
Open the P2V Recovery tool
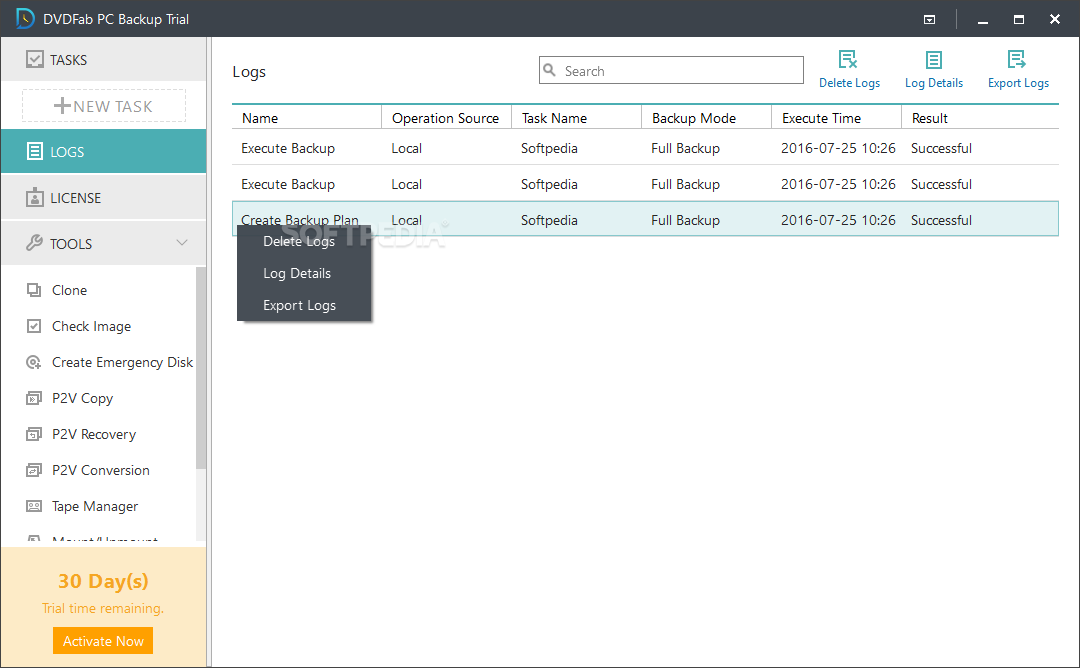click(x=94, y=435)
